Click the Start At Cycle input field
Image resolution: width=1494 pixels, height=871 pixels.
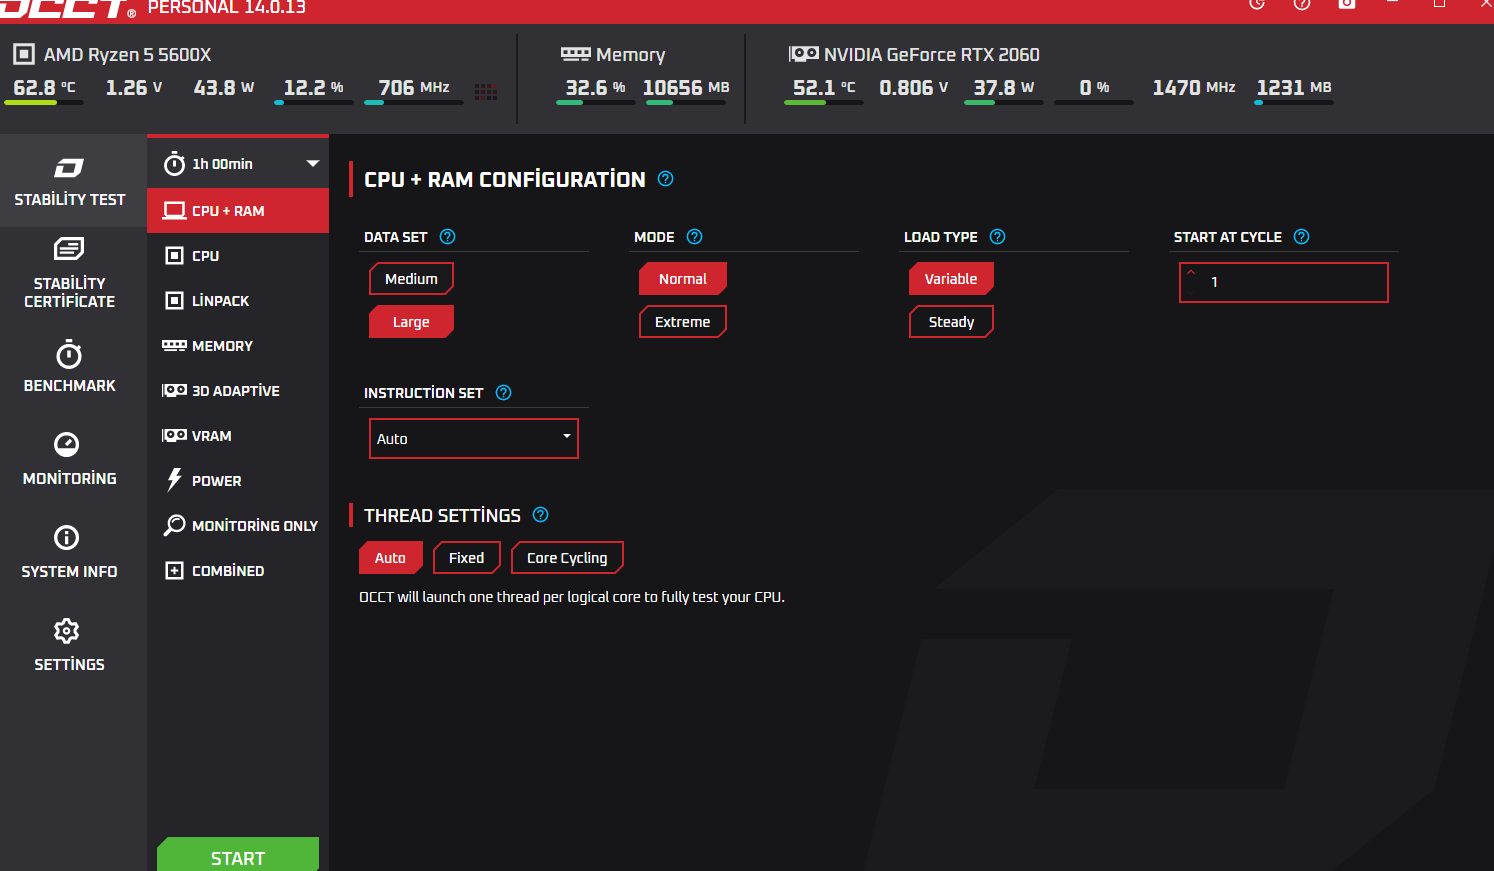coord(1284,282)
